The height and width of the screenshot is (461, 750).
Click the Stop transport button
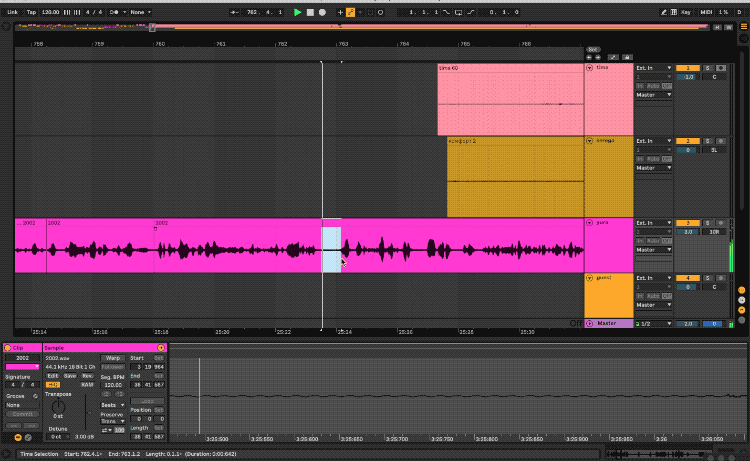[x=310, y=12]
